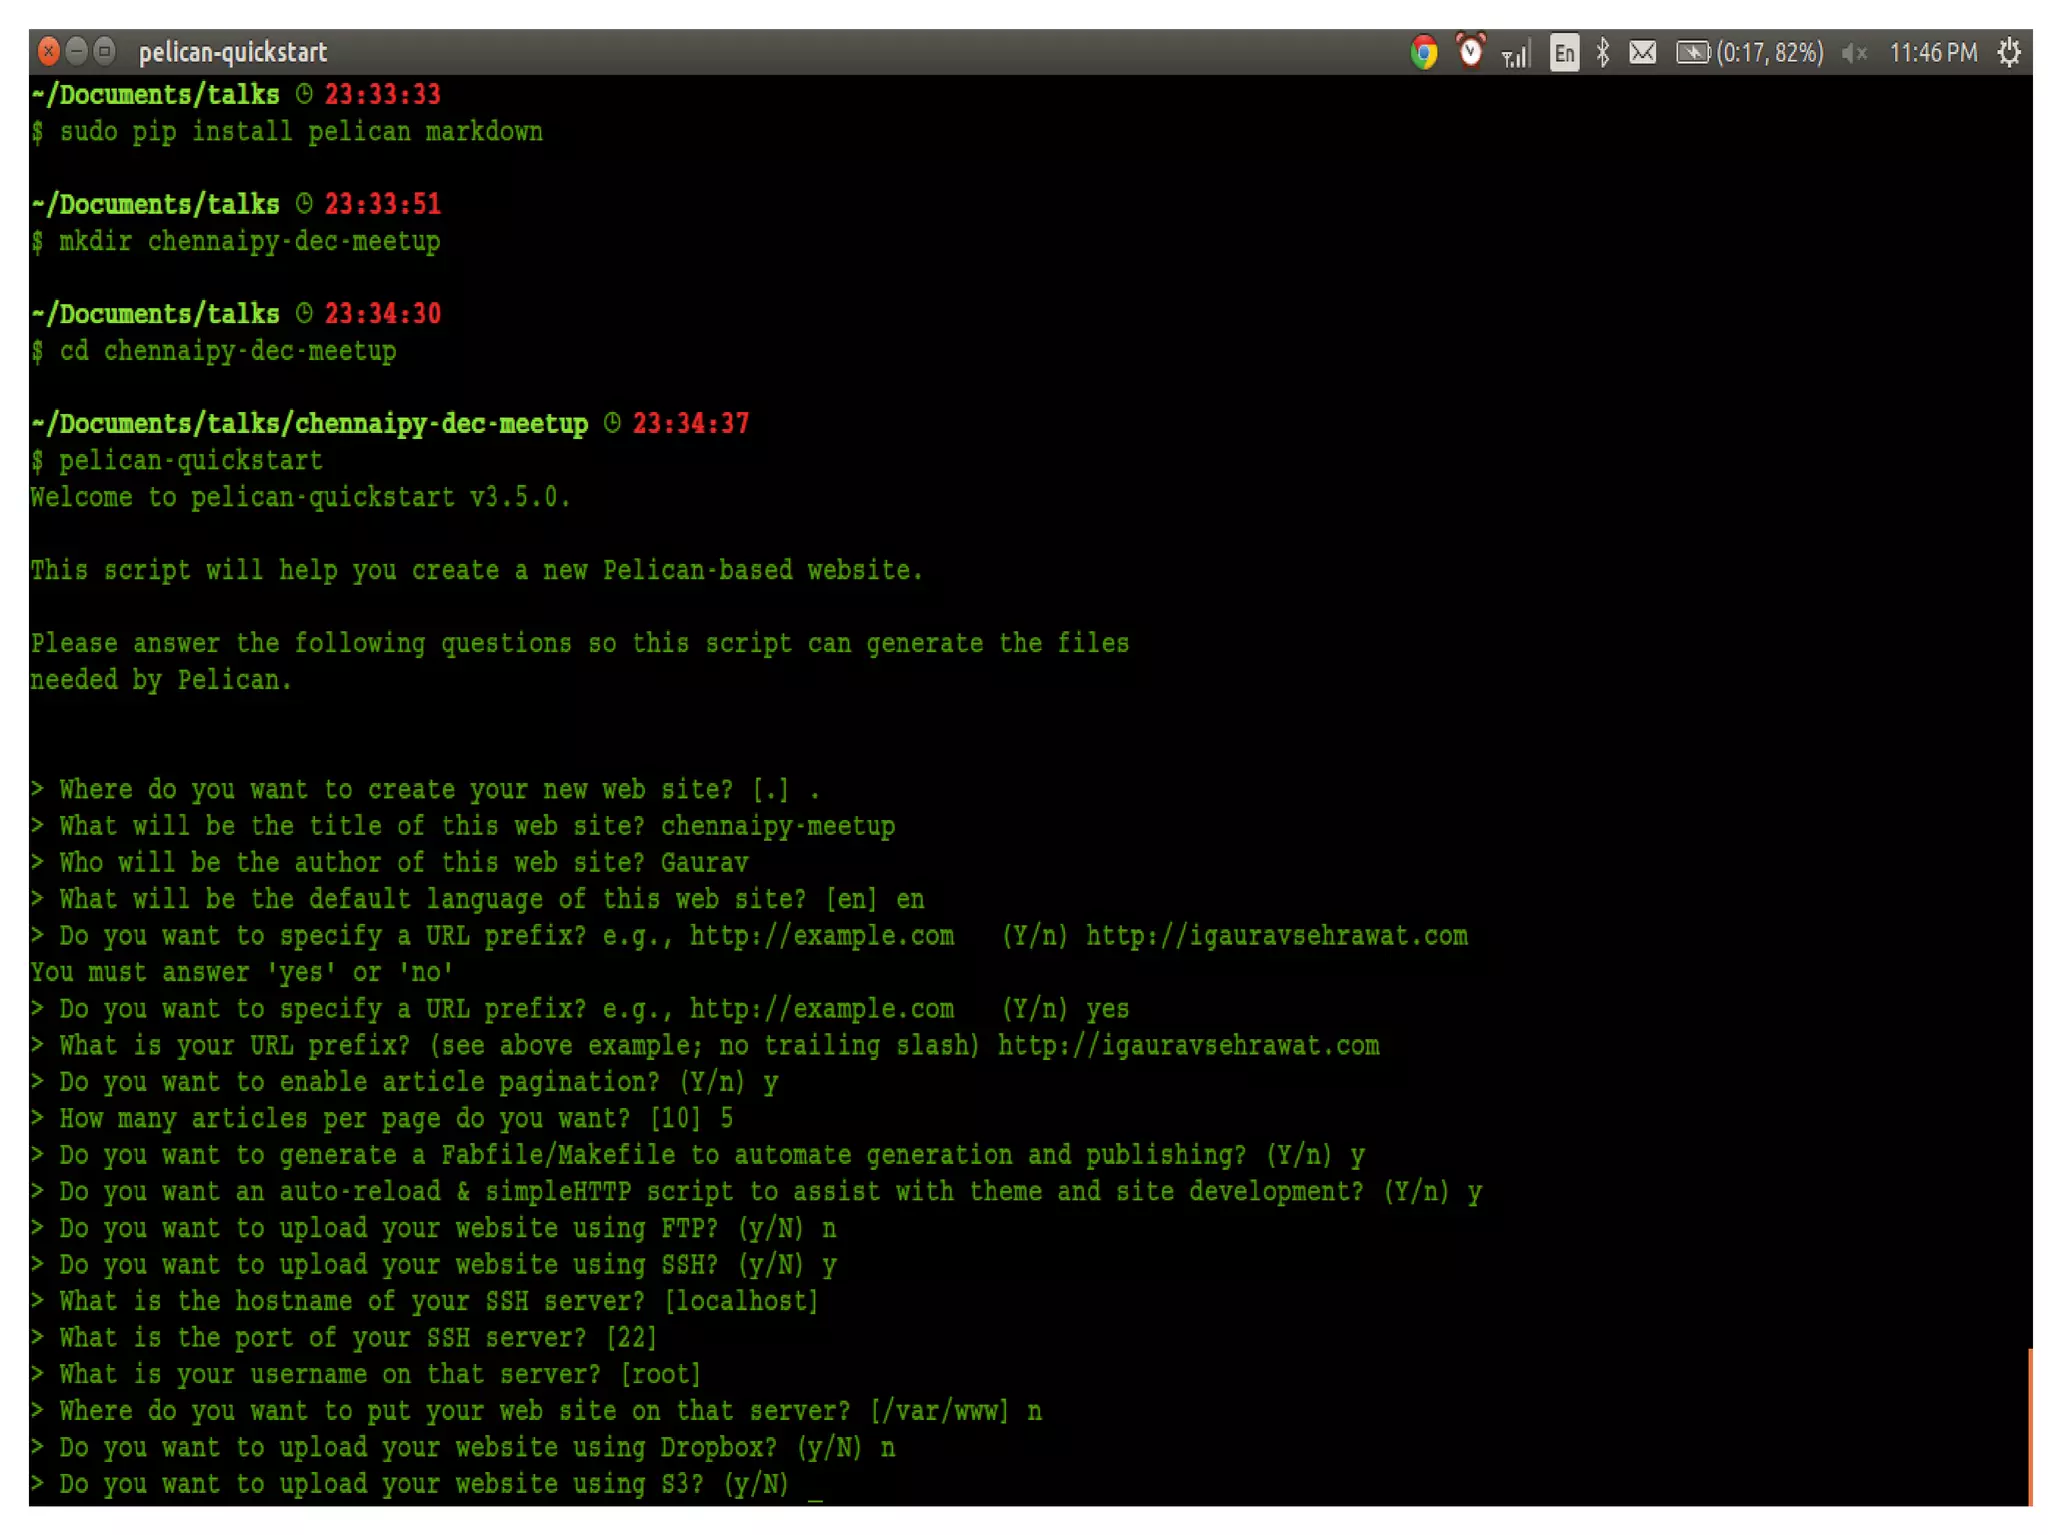Viewport: 2048px width, 1535px height.
Task: Open the battery indicator showing 0:17, 82%
Action: [1750, 52]
